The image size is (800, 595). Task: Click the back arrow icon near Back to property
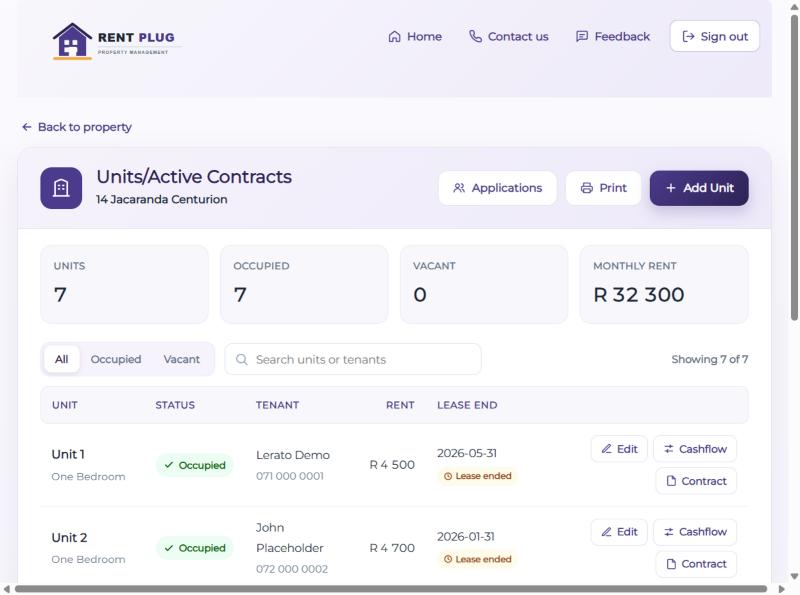(x=27, y=127)
